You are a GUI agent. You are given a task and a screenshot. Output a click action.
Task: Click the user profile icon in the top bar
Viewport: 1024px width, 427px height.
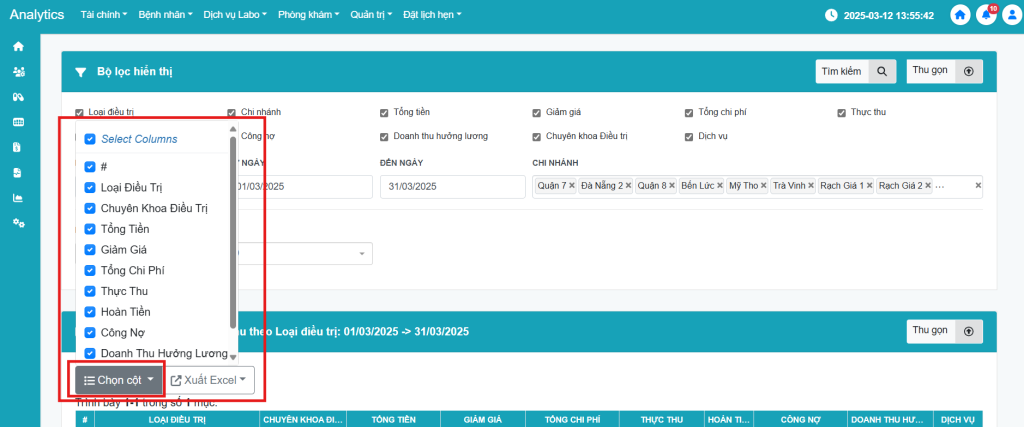coord(1010,15)
